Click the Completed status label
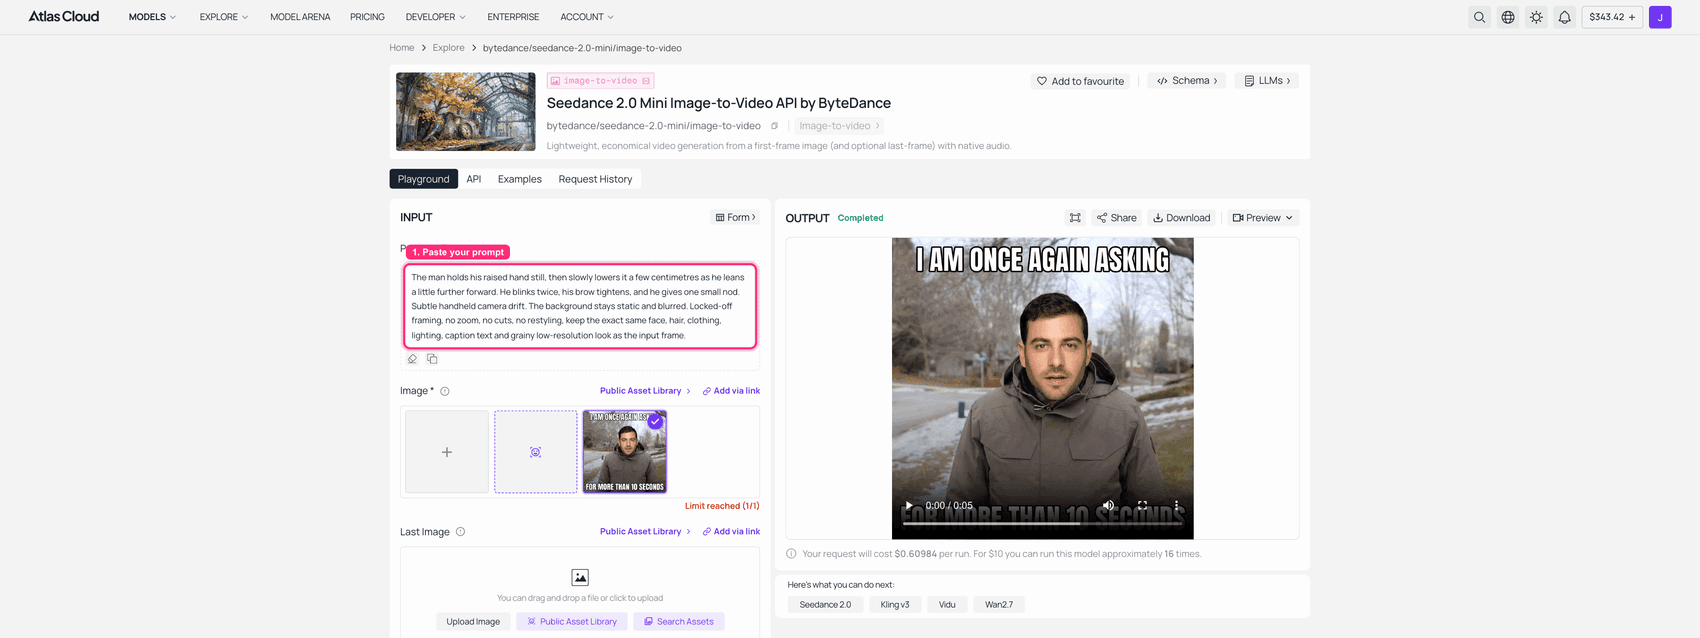Viewport: 1700px width, 638px height. coord(860,218)
